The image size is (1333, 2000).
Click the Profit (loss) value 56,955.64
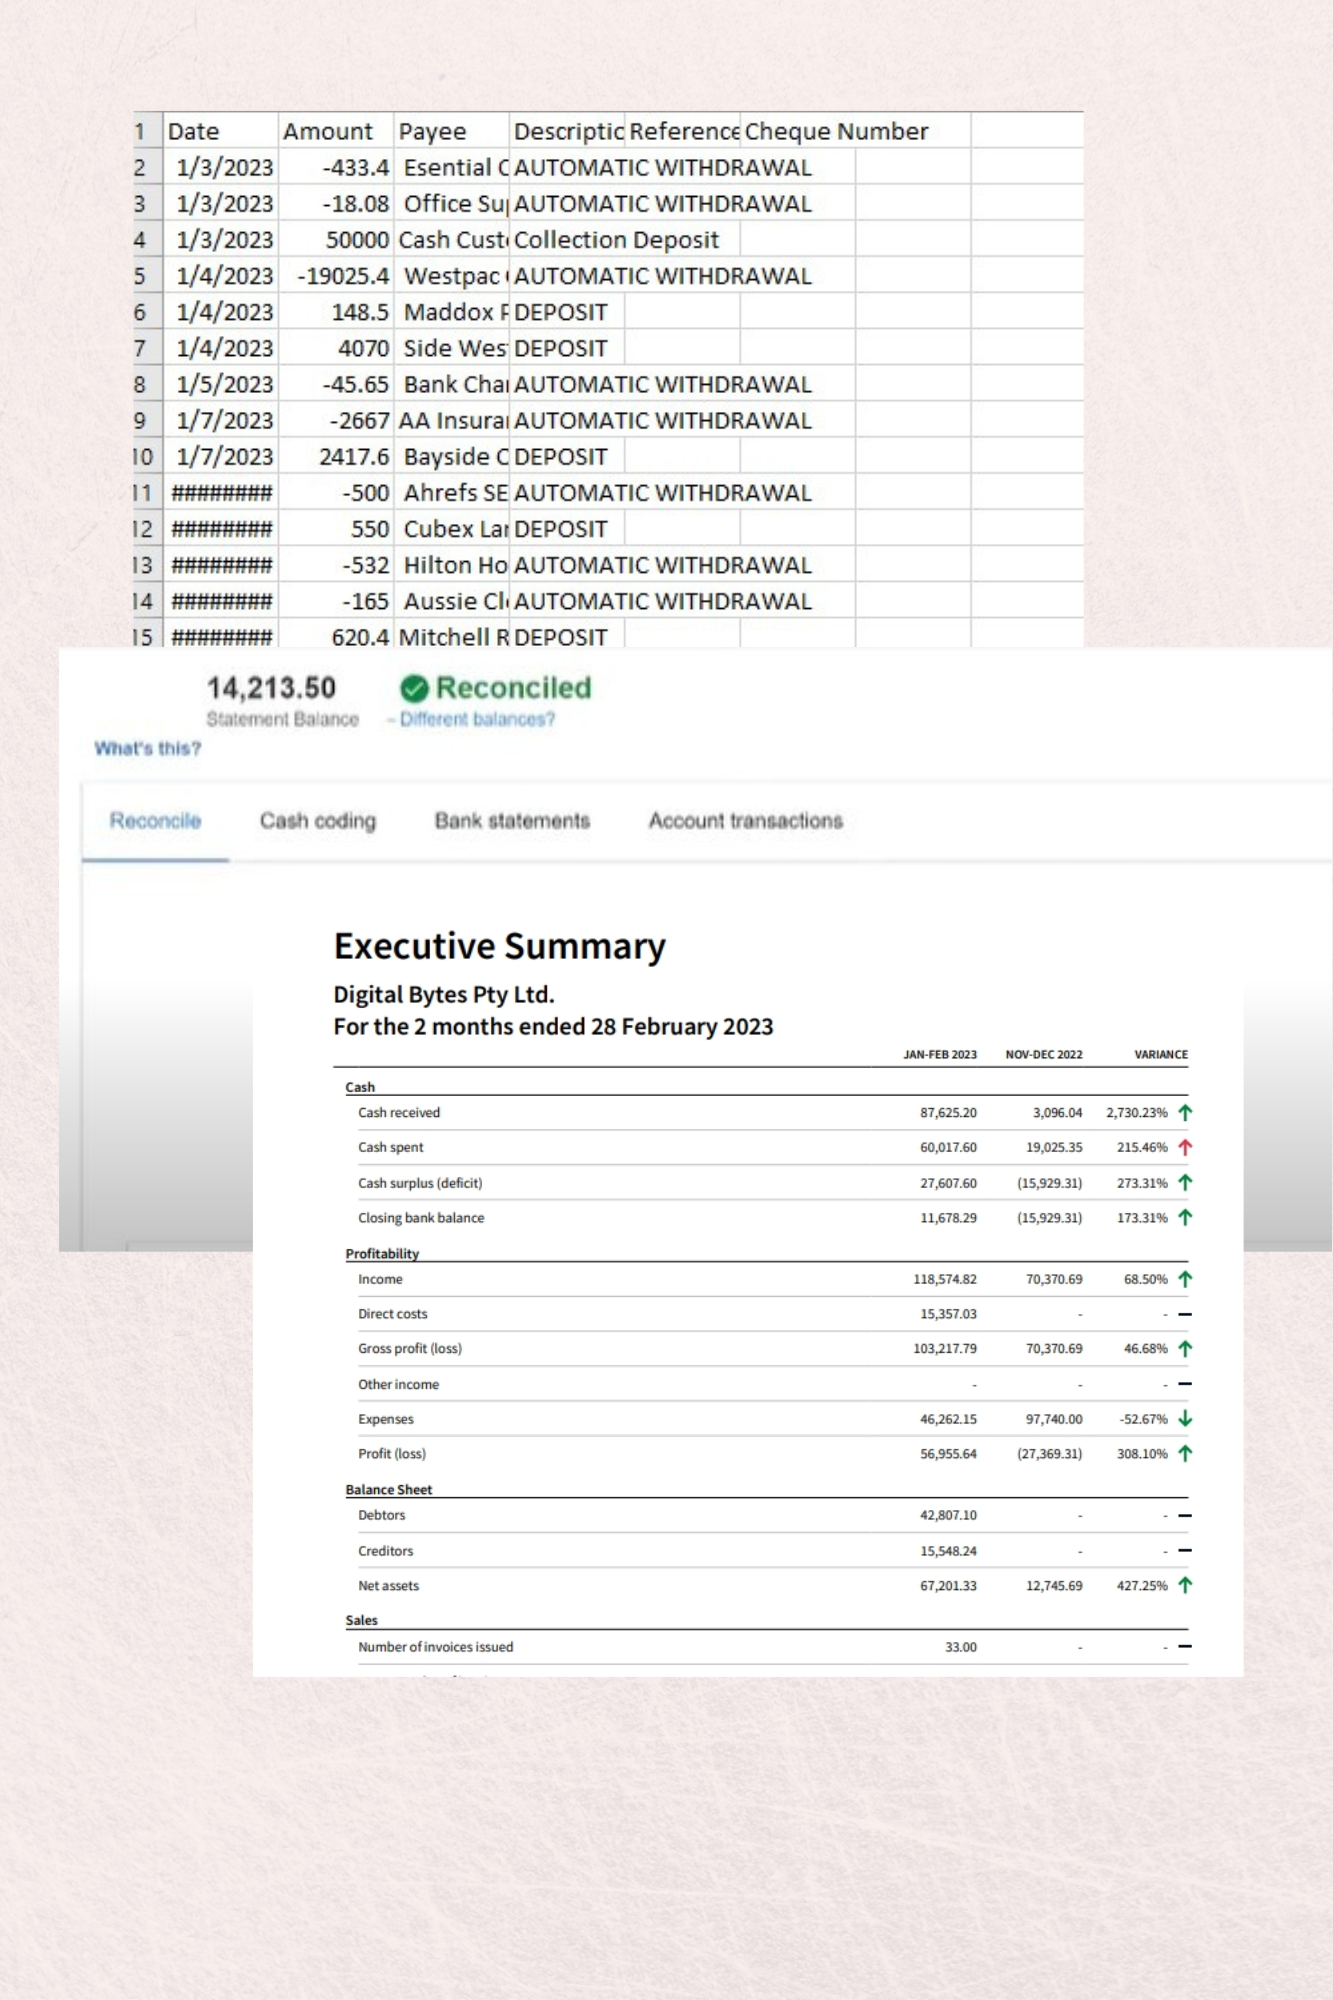tap(948, 1454)
